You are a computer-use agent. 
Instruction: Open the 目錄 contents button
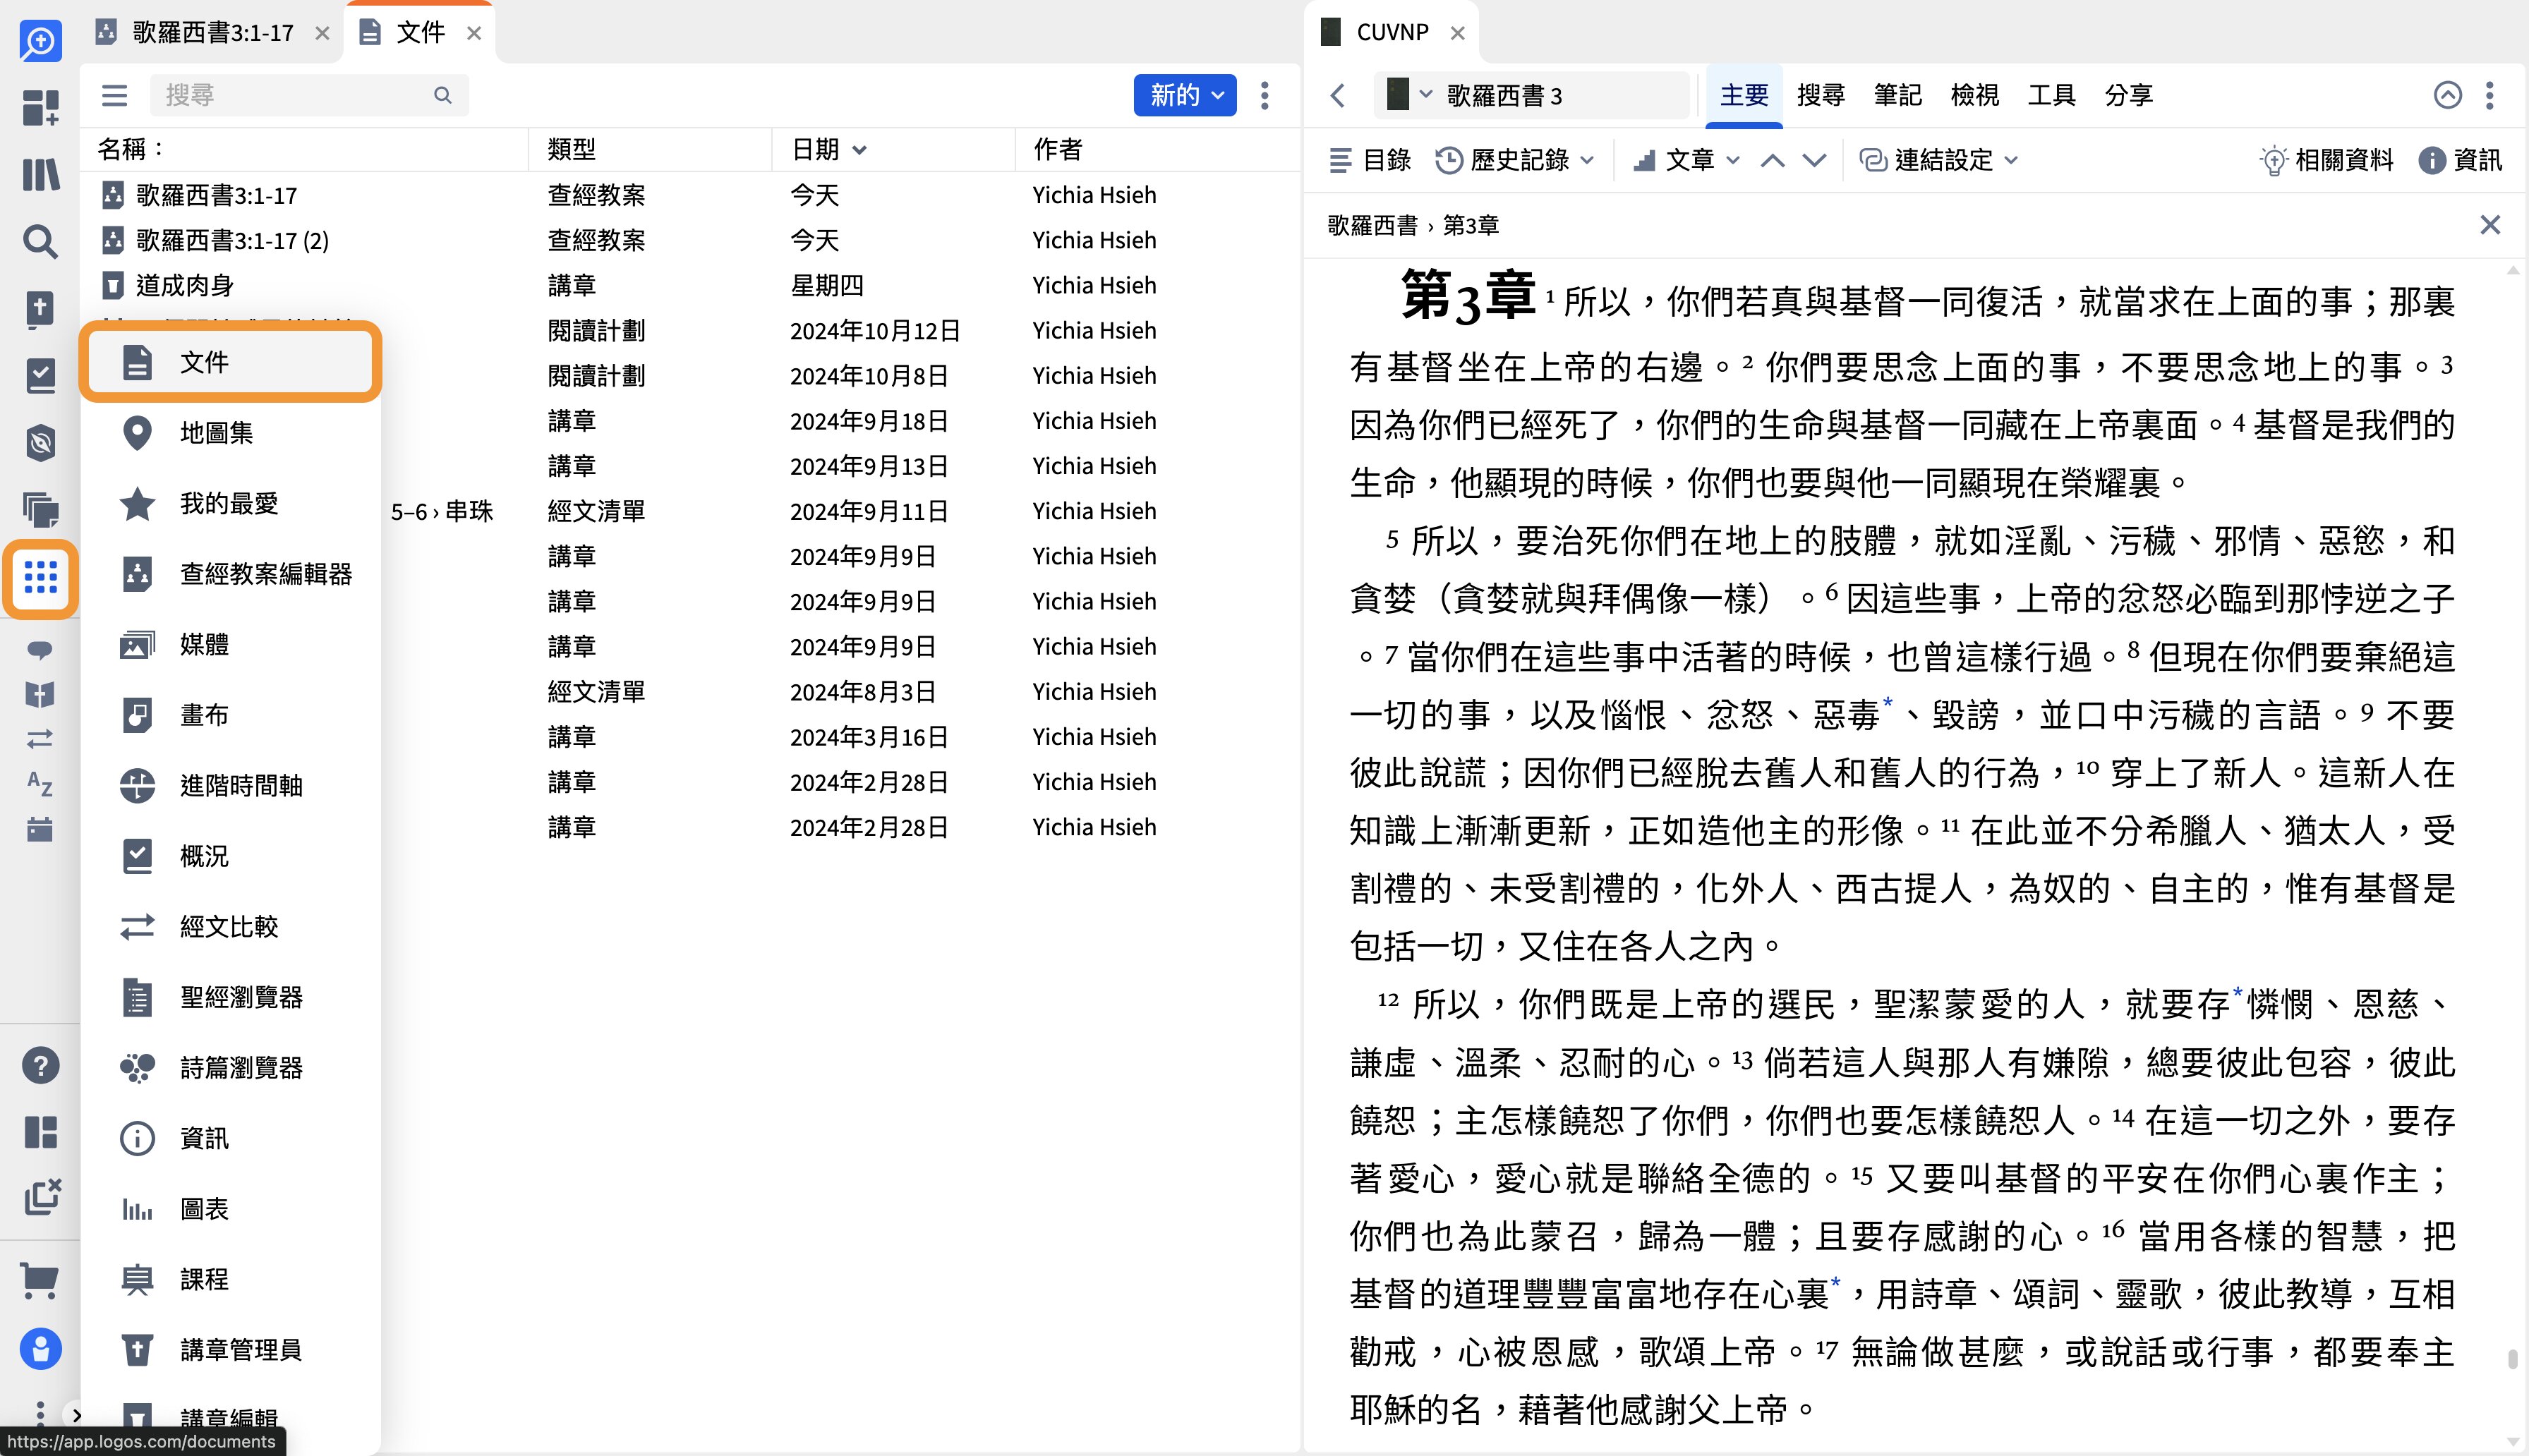[1369, 160]
